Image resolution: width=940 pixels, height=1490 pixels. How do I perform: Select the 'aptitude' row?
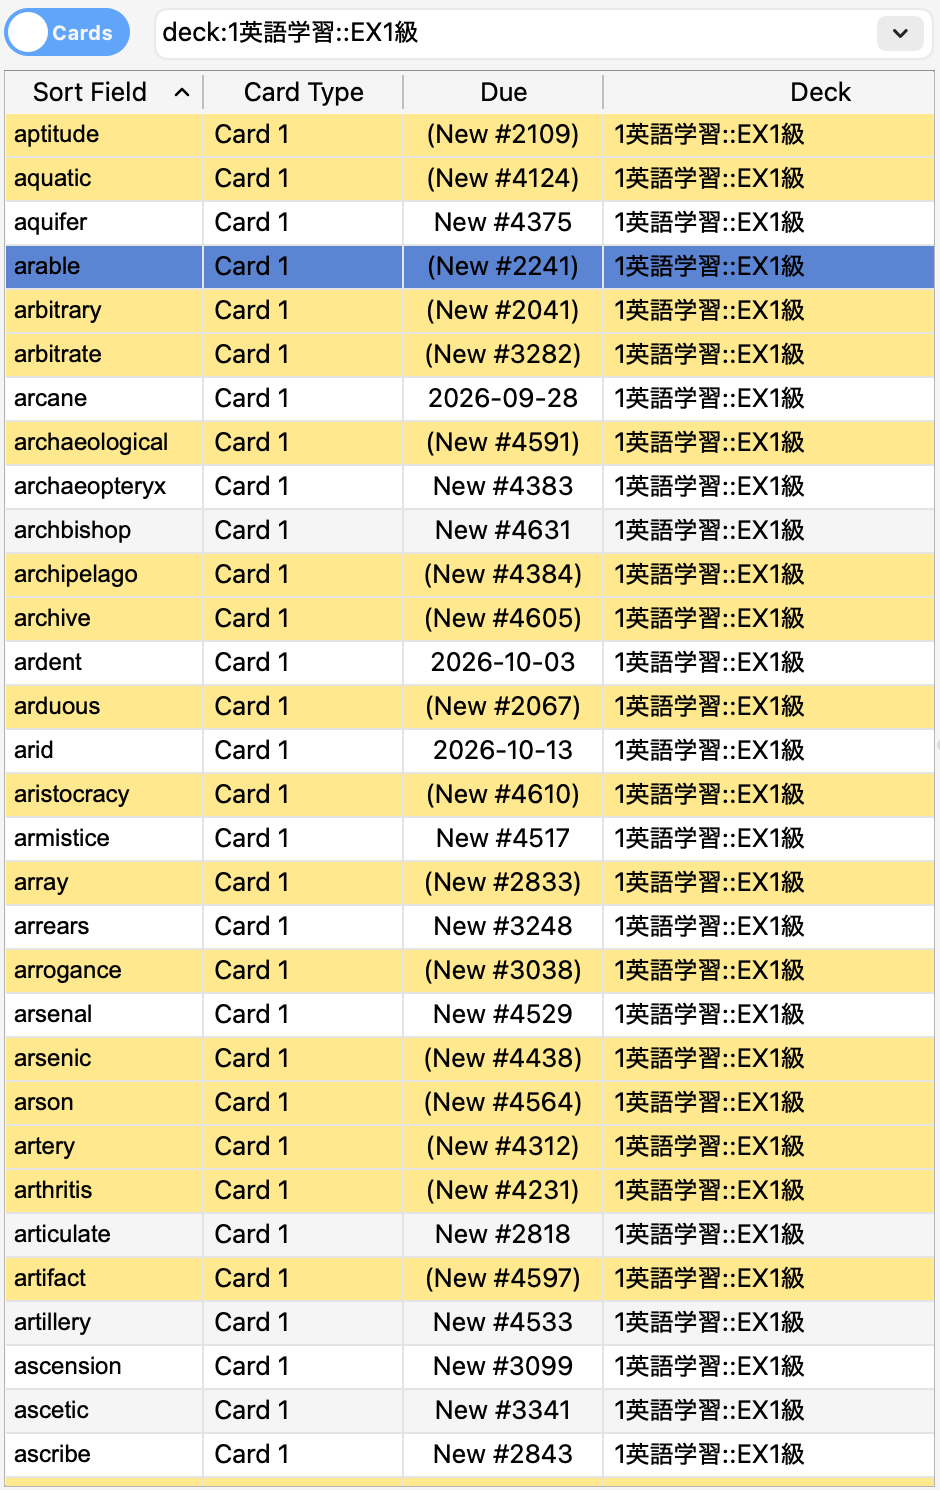[470, 134]
